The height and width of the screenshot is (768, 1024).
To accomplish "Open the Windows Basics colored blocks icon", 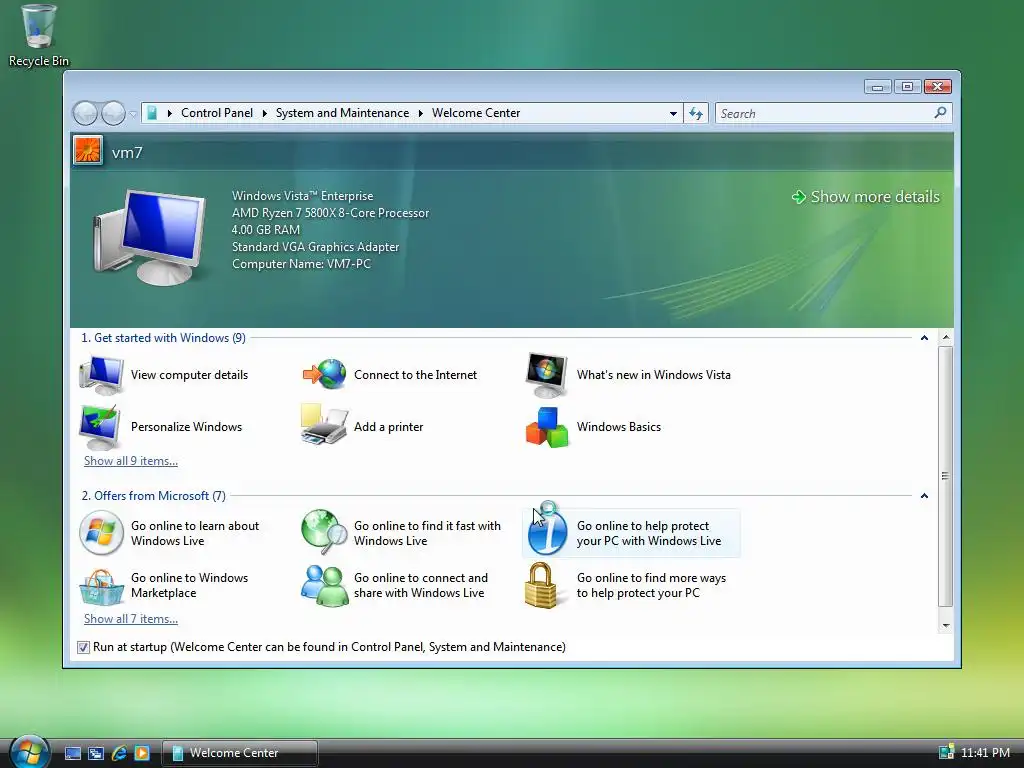I will 547,427.
